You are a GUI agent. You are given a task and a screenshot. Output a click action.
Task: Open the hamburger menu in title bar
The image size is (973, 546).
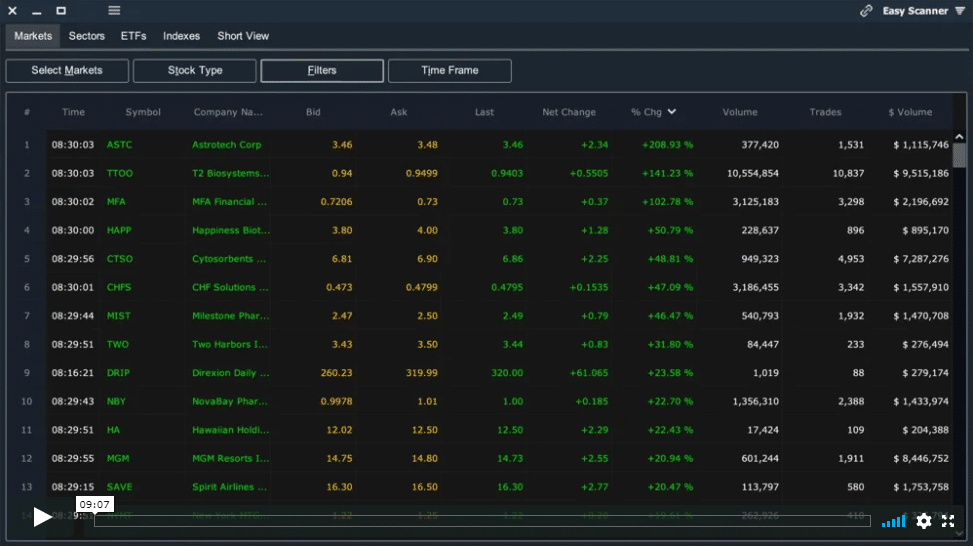coord(114,11)
